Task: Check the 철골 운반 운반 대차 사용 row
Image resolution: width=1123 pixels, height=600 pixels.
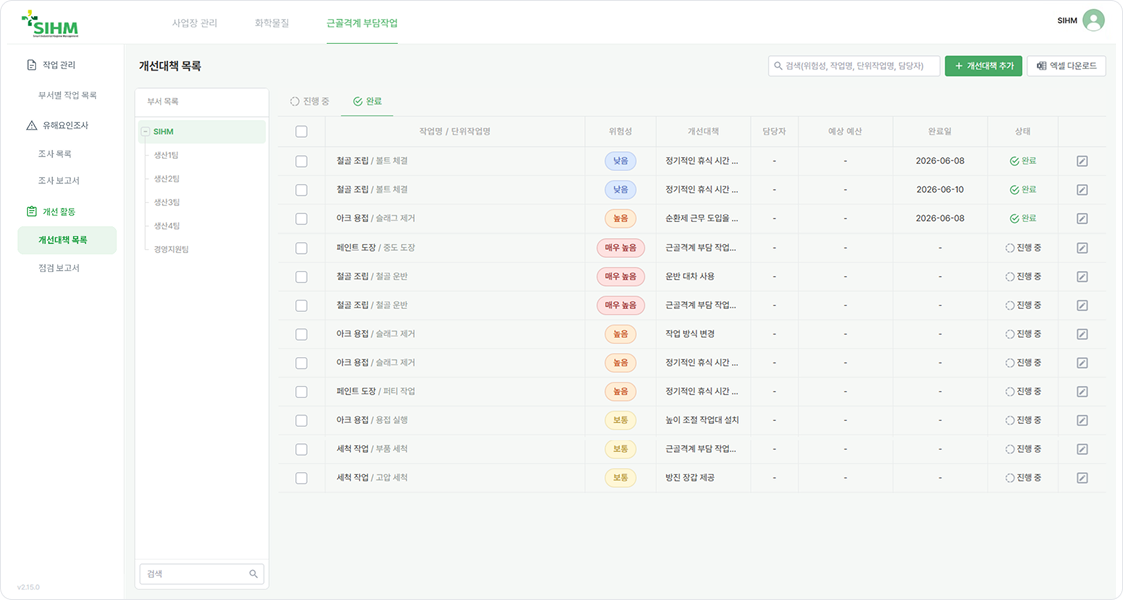Action: (x=302, y=276)
